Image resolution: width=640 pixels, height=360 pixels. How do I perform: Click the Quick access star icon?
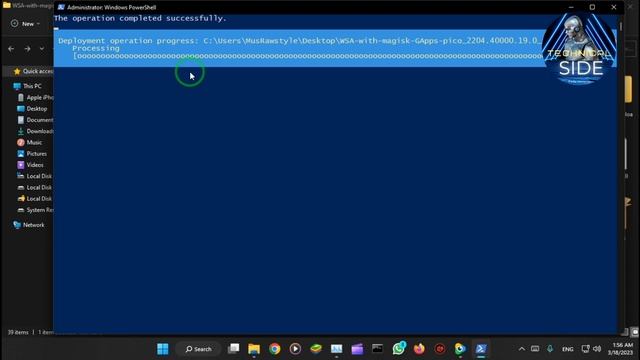(x=17, y=71)
